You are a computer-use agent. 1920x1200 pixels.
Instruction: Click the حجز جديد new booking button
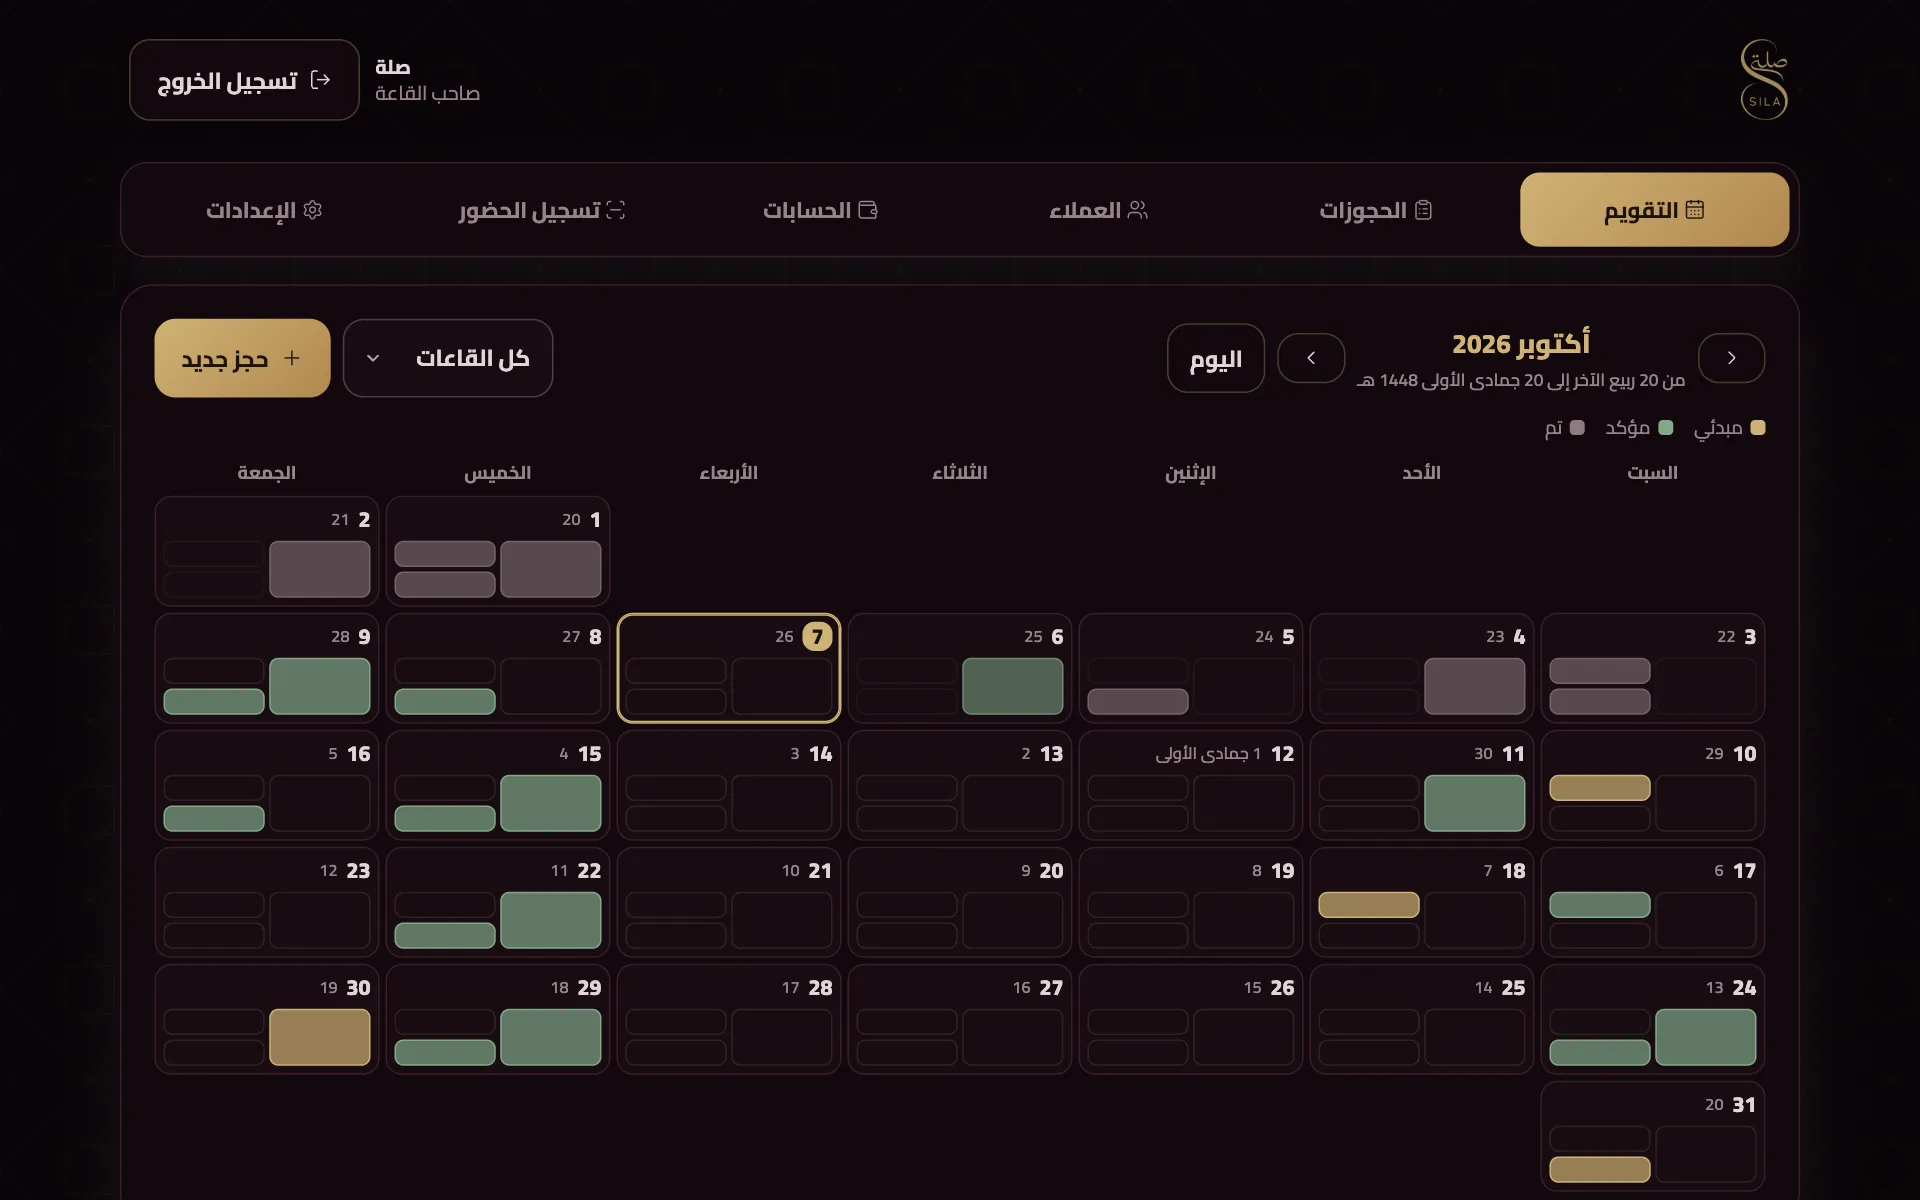coord(242,358)
